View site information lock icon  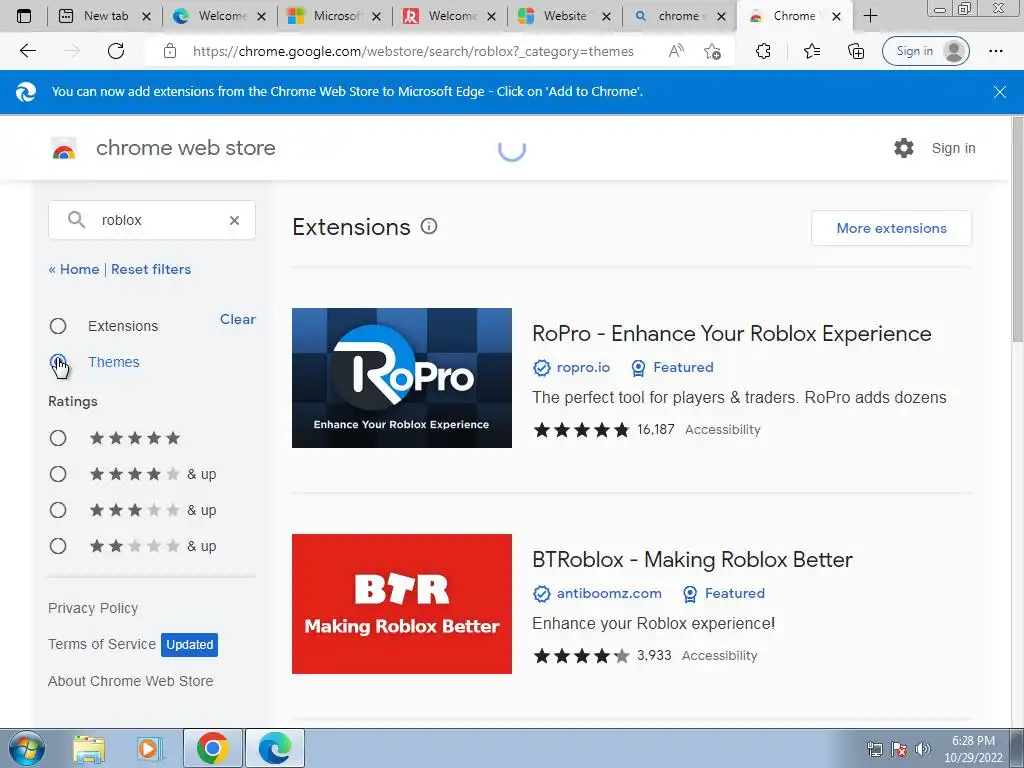coord(170,51)
